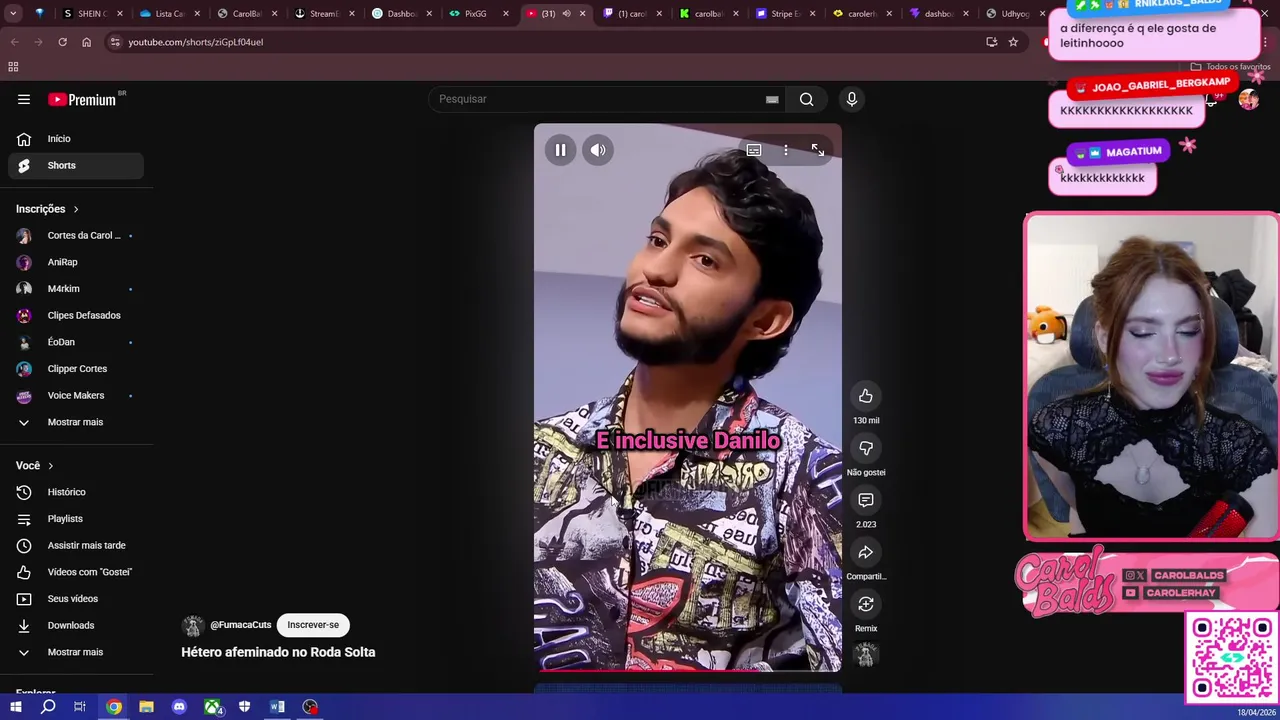
Task: Expand the Inscrições section
Action: [48, 209]
